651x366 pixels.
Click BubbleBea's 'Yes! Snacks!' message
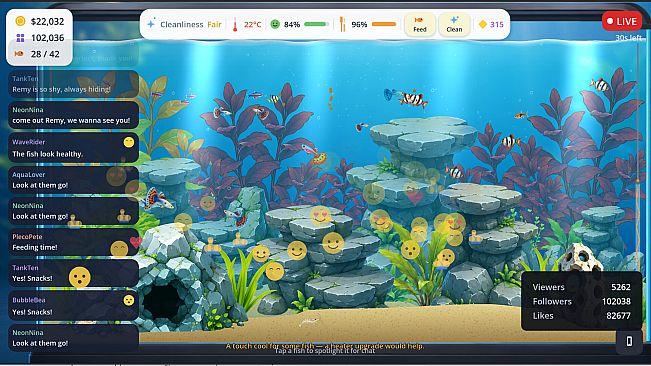coord(73,306)
